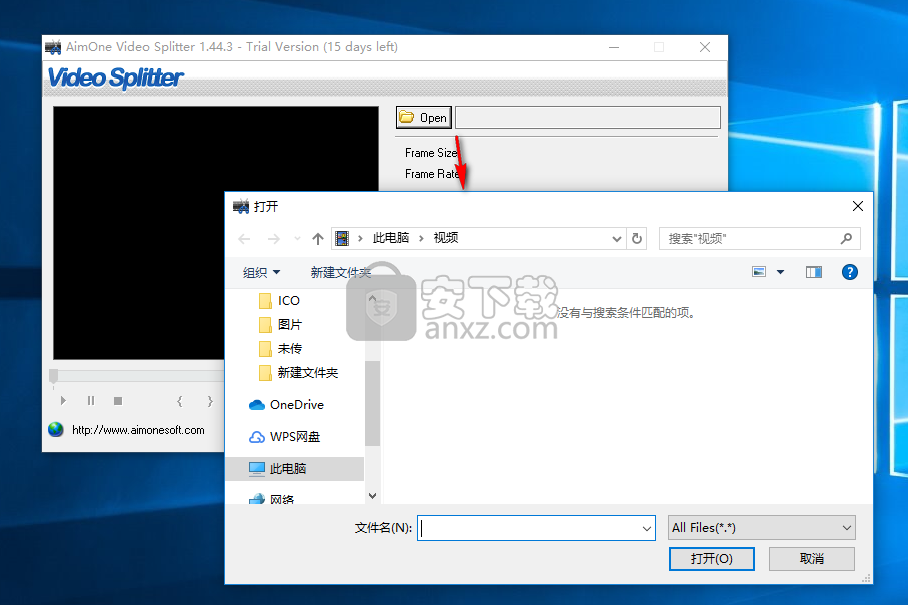Click the 打开 dialog title icon
This screenshot has width=908, height=605.
coord(241,206)
